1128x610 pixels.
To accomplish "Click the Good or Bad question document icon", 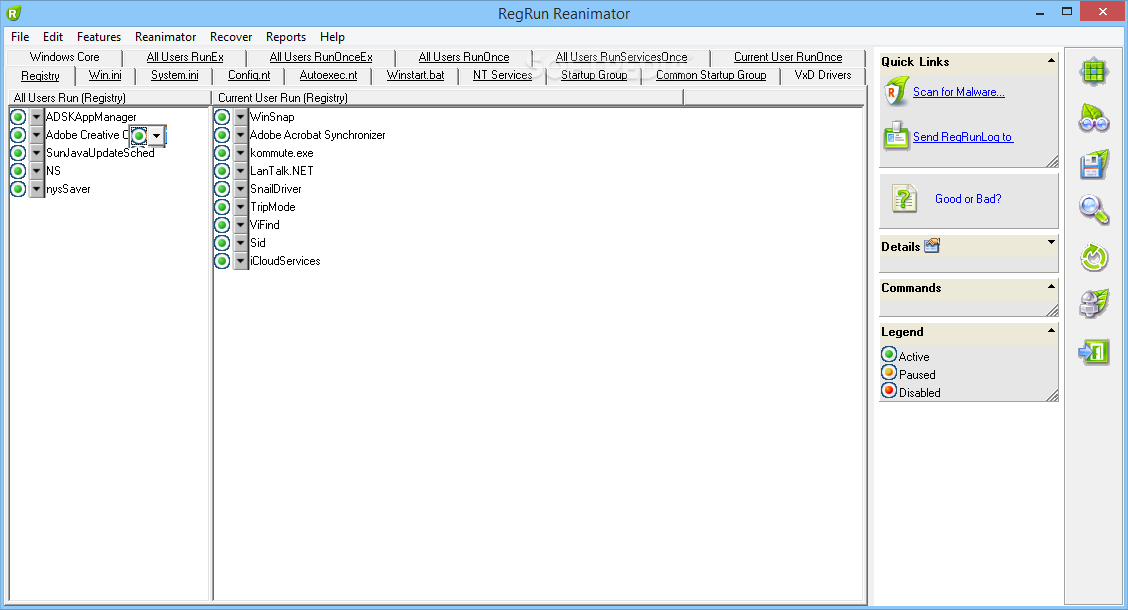I will [904, 199].
